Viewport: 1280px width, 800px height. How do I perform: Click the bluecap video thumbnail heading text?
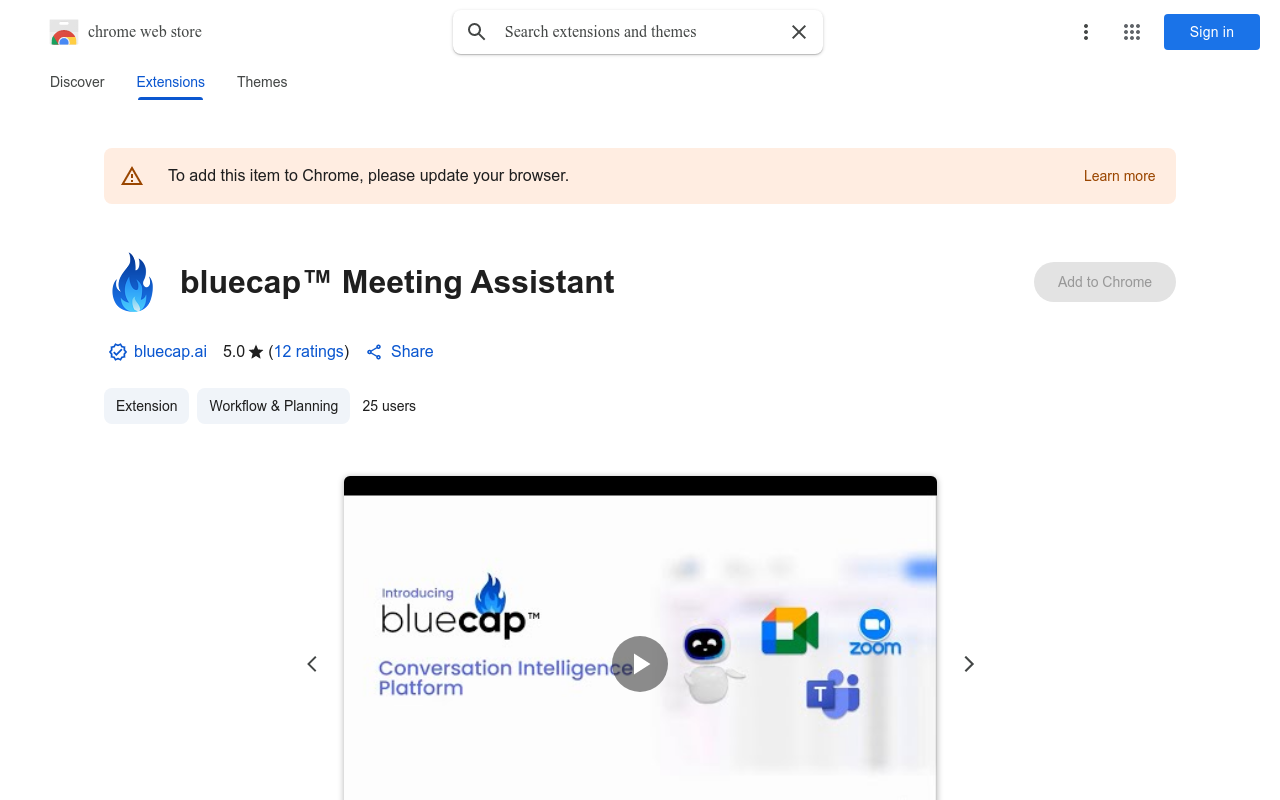(505, 677)
